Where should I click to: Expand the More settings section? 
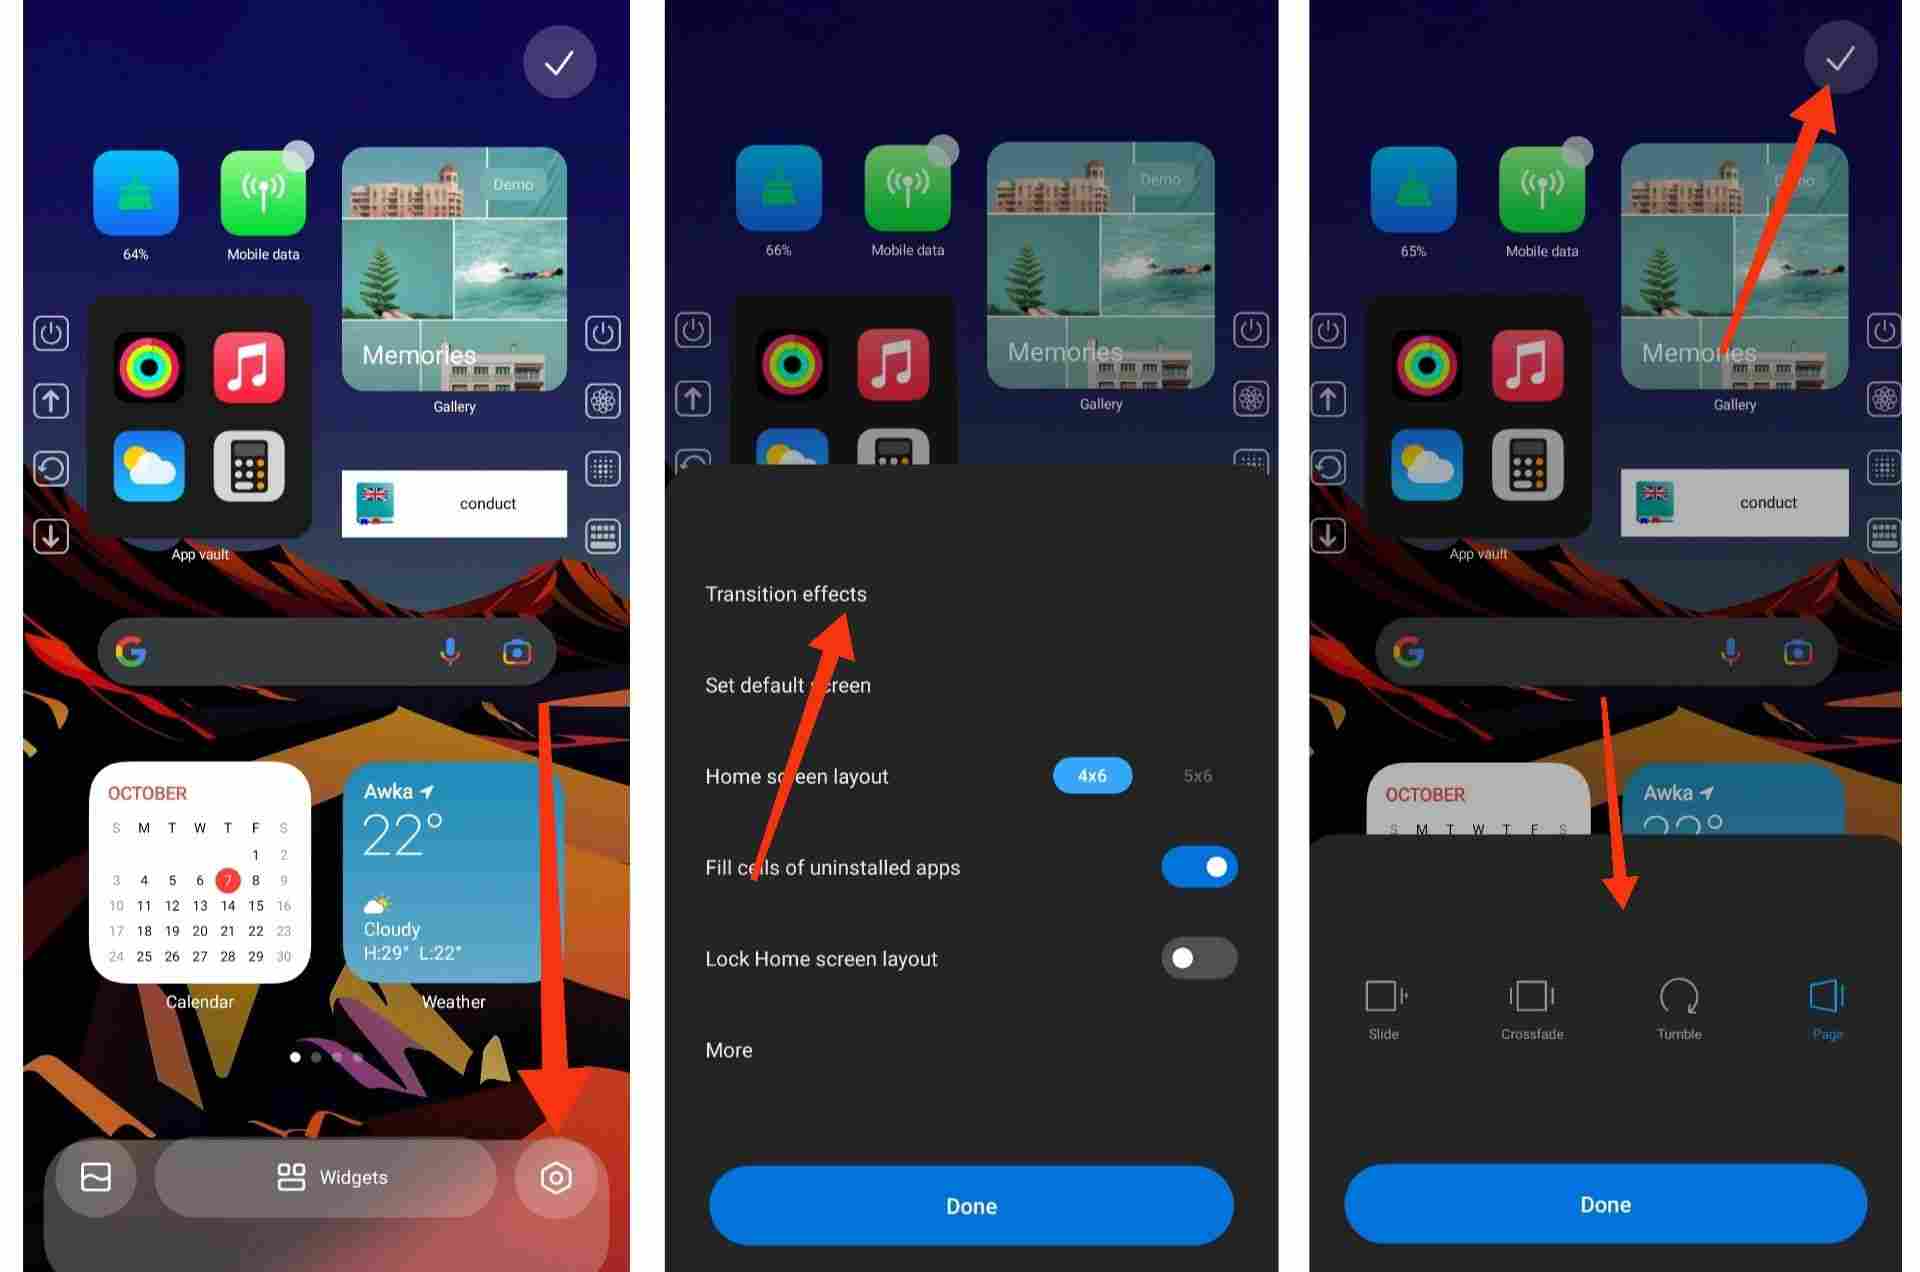pos(729,1049)
